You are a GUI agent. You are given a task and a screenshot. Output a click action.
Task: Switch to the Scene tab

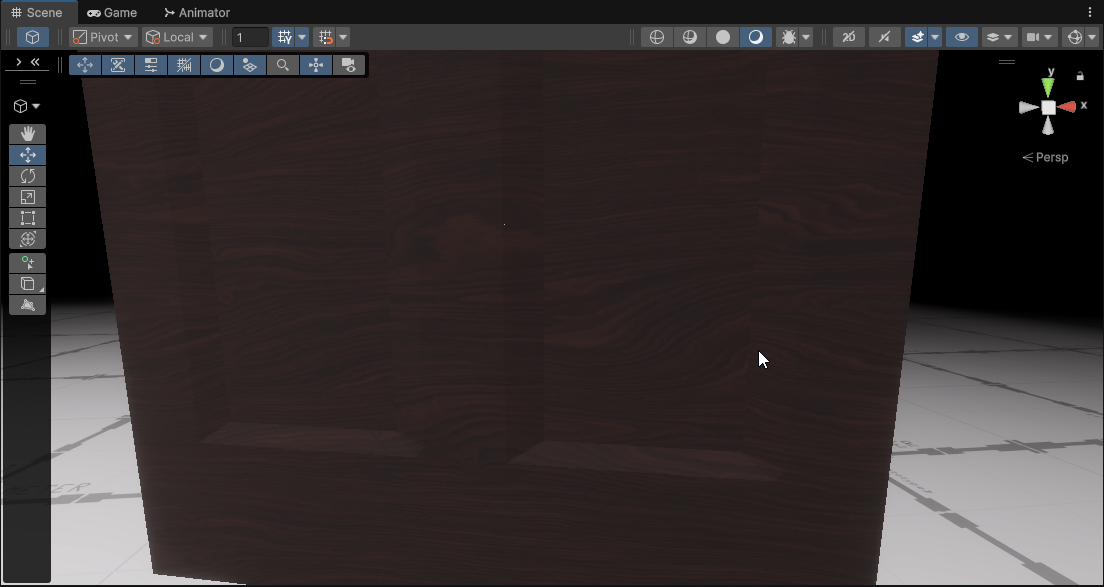[x=37, y=13]
